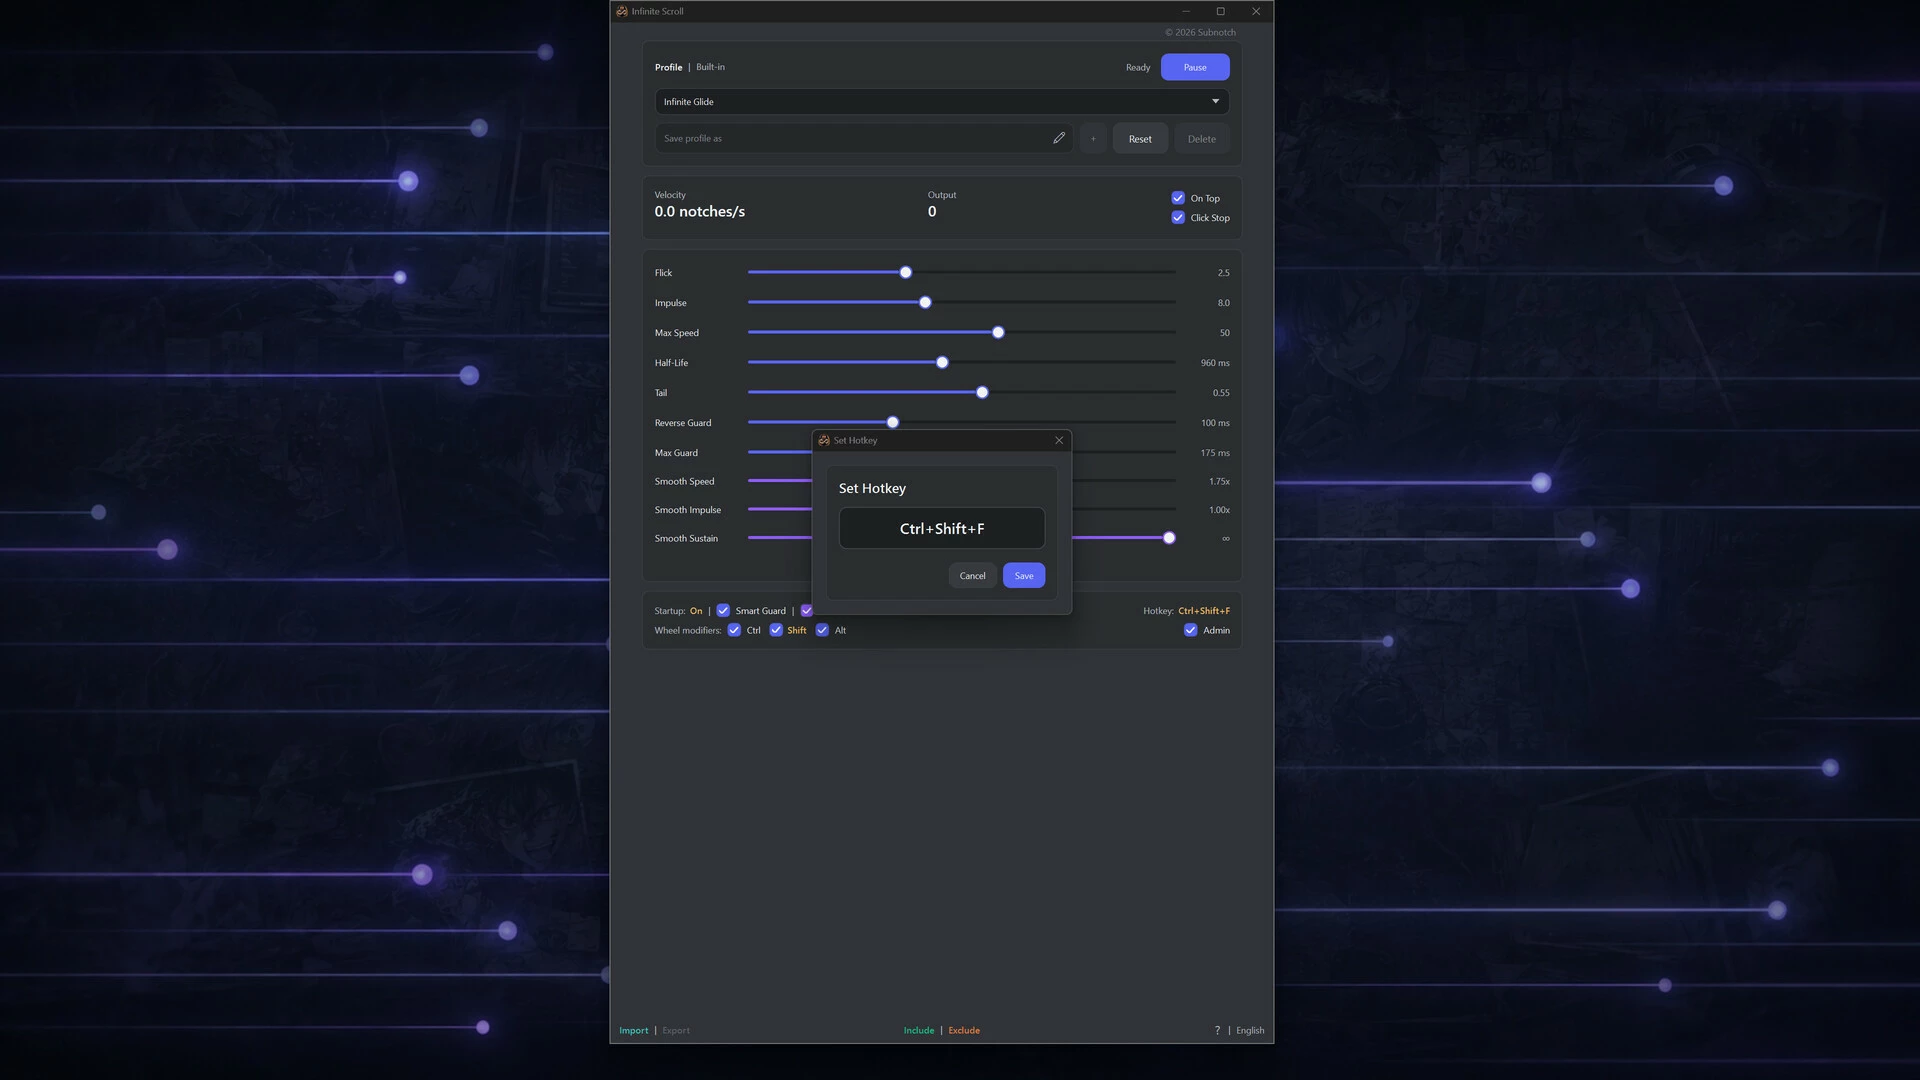The width and height of the screenshot is (1920, 1080).
Task: Cancel the hotkey dialog
Action: (x=972, y=575)
